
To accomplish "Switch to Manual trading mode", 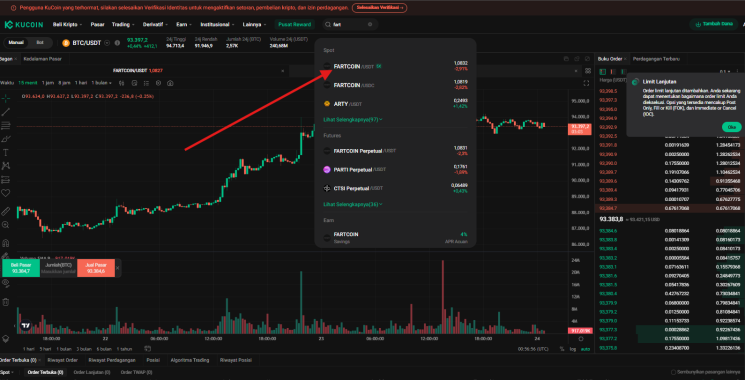I will coord(16,43).
